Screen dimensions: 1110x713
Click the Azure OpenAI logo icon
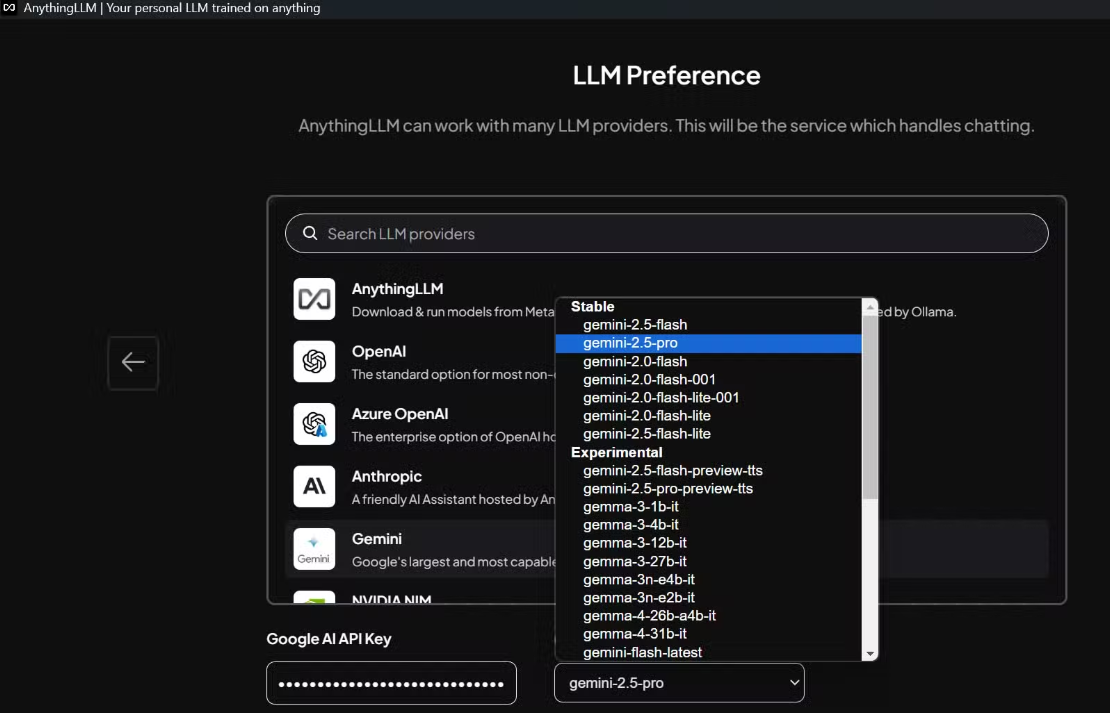[314, 423]
